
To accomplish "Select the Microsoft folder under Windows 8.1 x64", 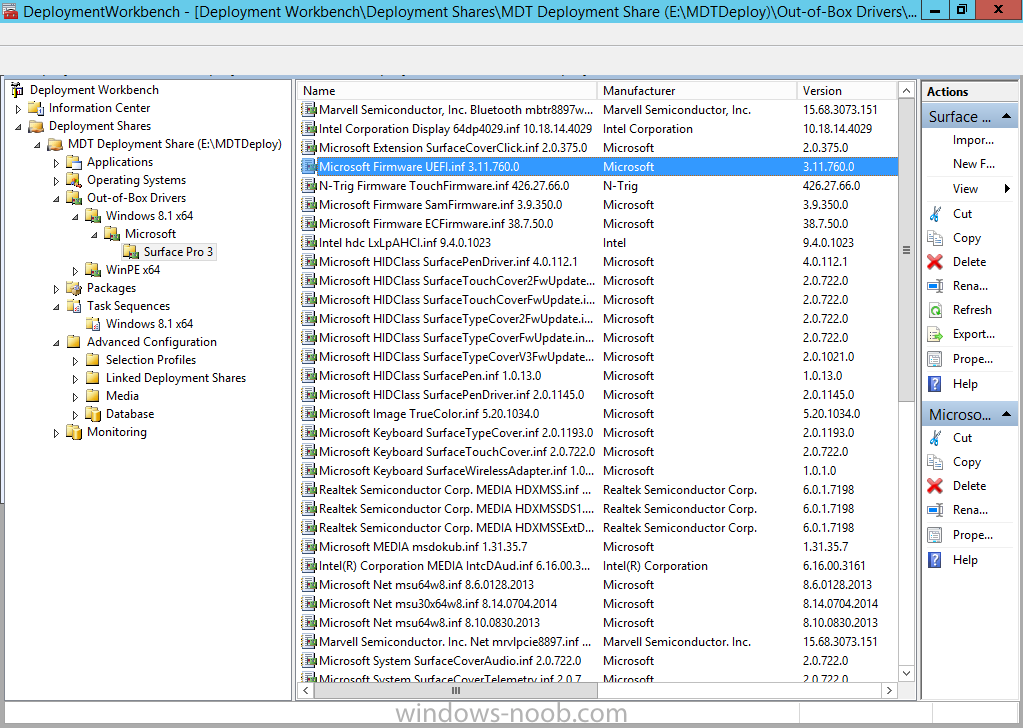I will 150,234.
